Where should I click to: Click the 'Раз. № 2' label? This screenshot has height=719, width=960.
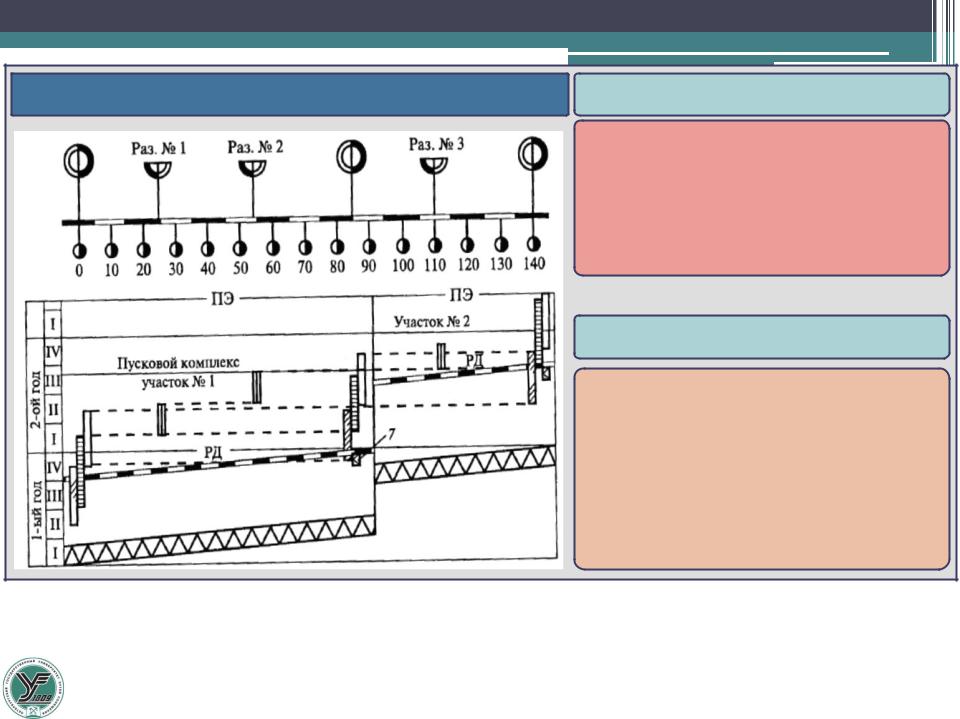point(255,147)
